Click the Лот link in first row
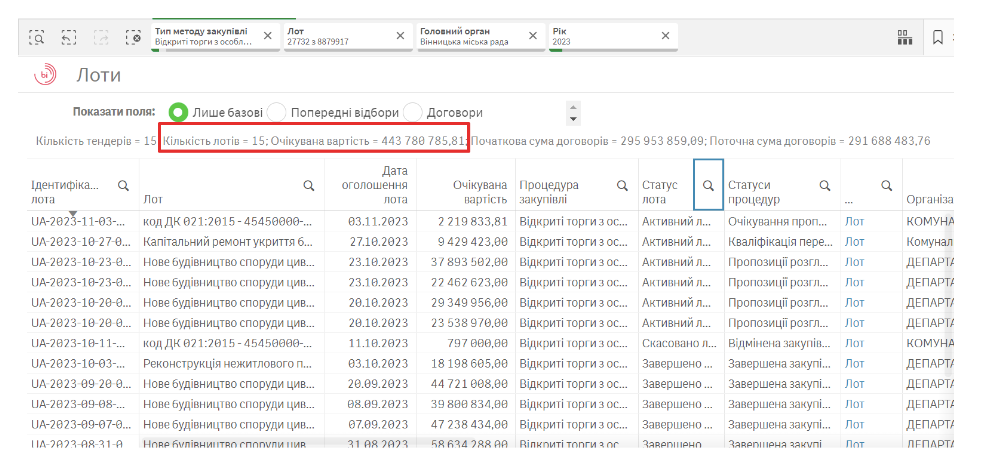The height and width of the screenshot is (466, 981). (854, 221)
